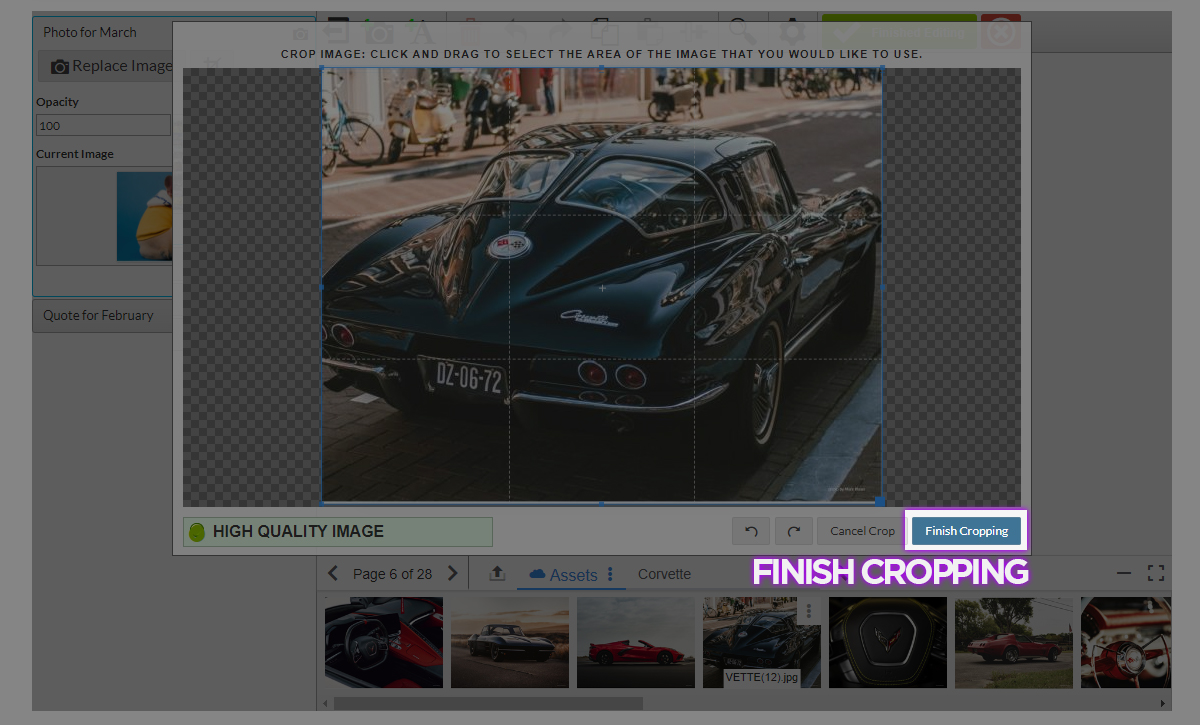1200x725 pixels.
Task: Open the Assets tab options menu
Action: tap(611, 575)
